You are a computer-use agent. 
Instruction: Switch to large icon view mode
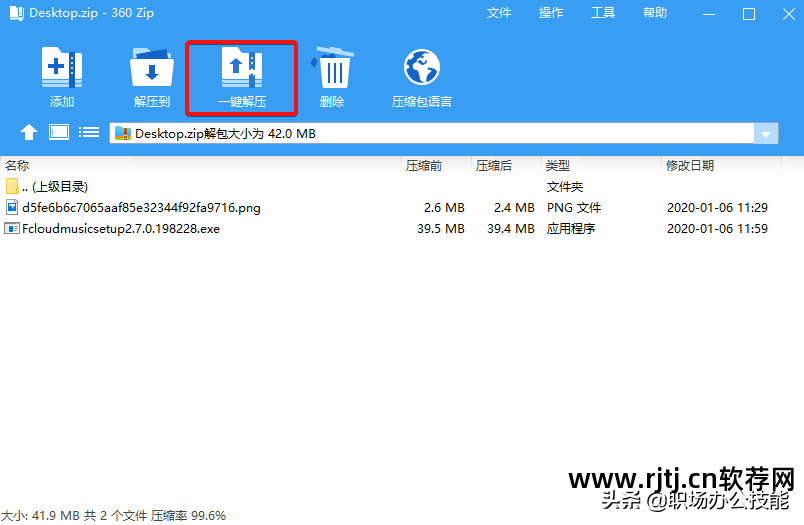coord(59,132)
